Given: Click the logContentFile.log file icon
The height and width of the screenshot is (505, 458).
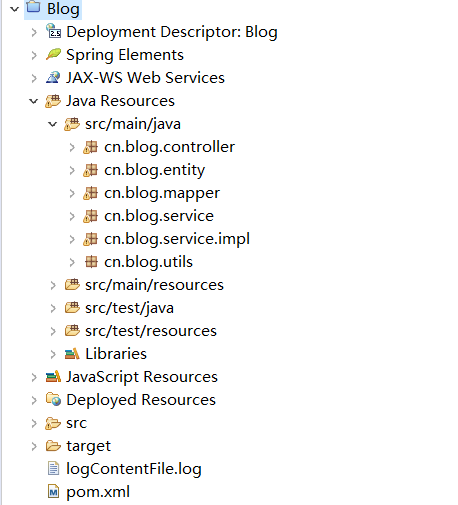Looking at the screenshot, I should (53, 468).
